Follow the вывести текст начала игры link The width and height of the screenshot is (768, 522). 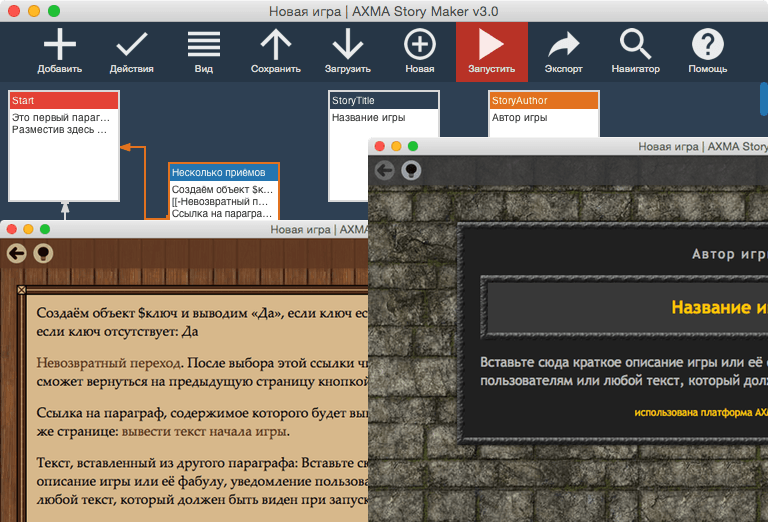[204, 431]
